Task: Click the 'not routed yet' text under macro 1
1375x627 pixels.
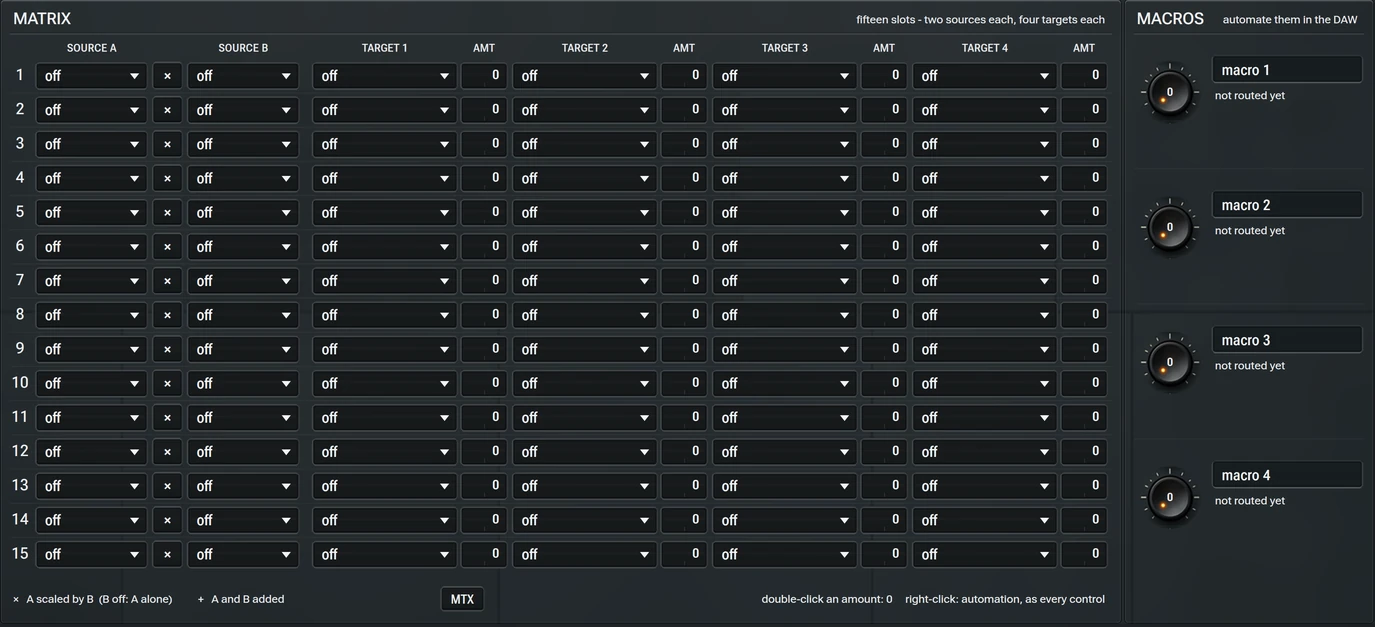Action: (x=1250, y=96)
